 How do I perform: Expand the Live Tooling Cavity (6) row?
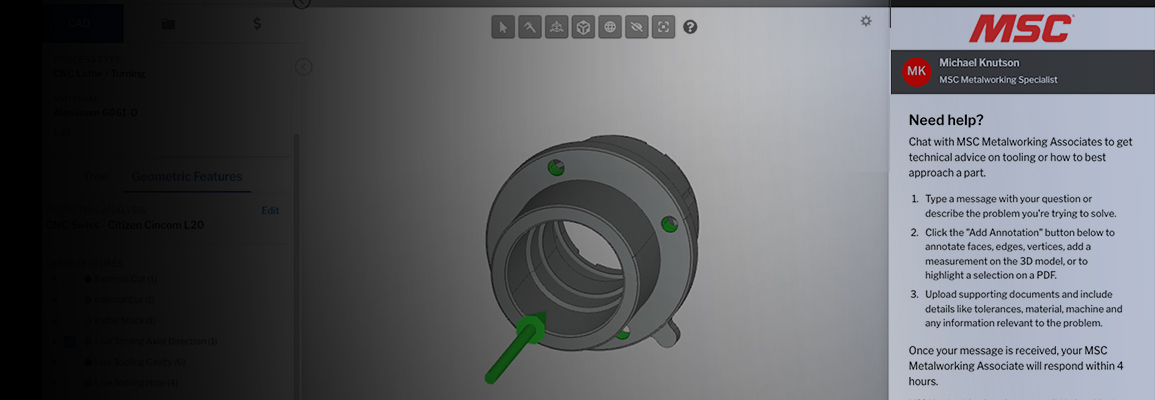(55, 362)
